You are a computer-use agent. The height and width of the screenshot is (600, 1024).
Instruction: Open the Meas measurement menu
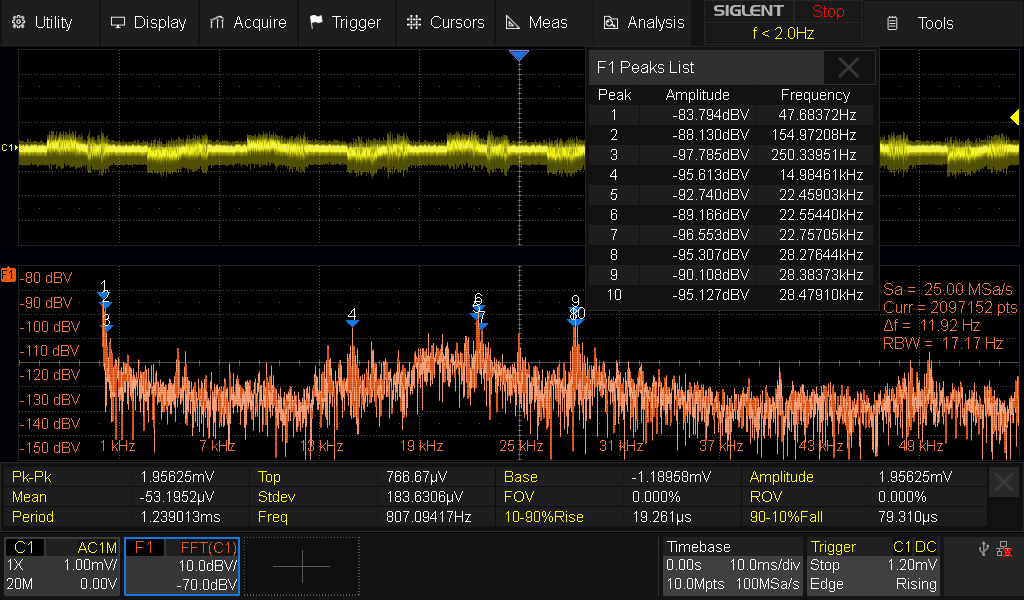tap(536, 22)
